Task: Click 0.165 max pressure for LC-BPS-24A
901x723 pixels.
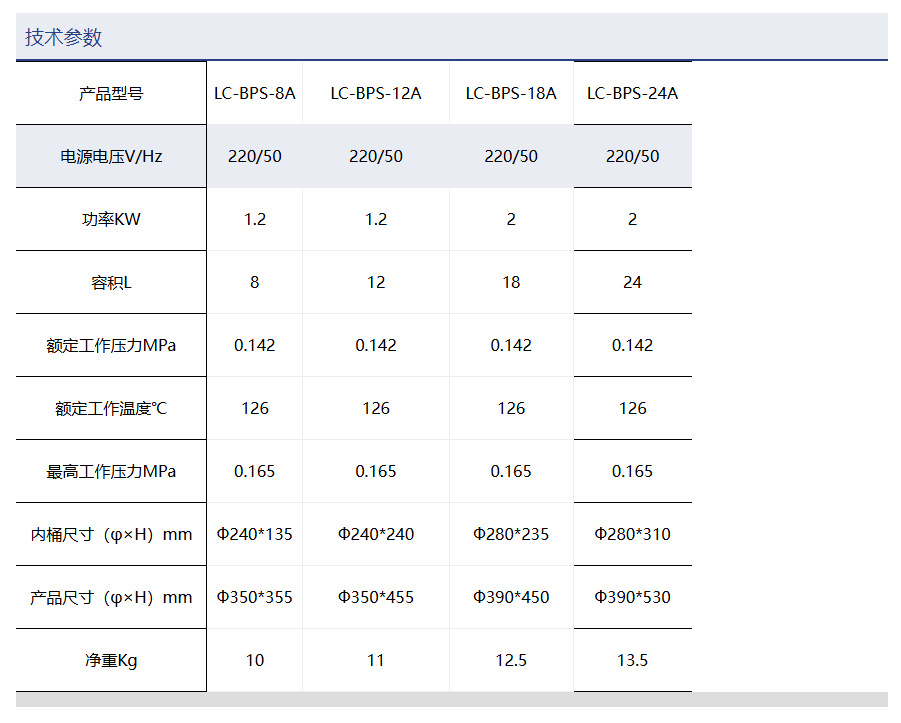Action: click(x=632, y=471)
